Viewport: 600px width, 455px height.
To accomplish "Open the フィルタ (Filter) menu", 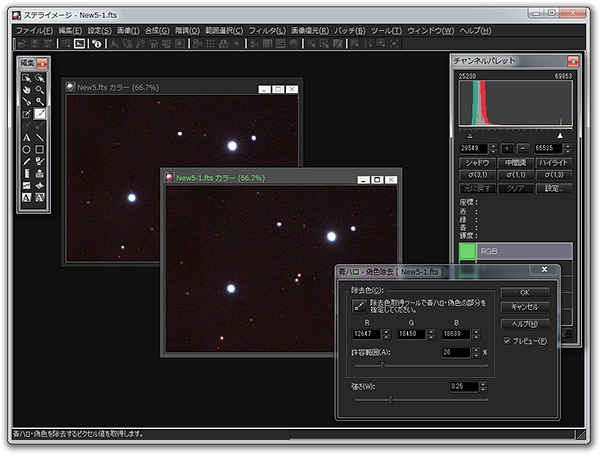I will (267, 31).
